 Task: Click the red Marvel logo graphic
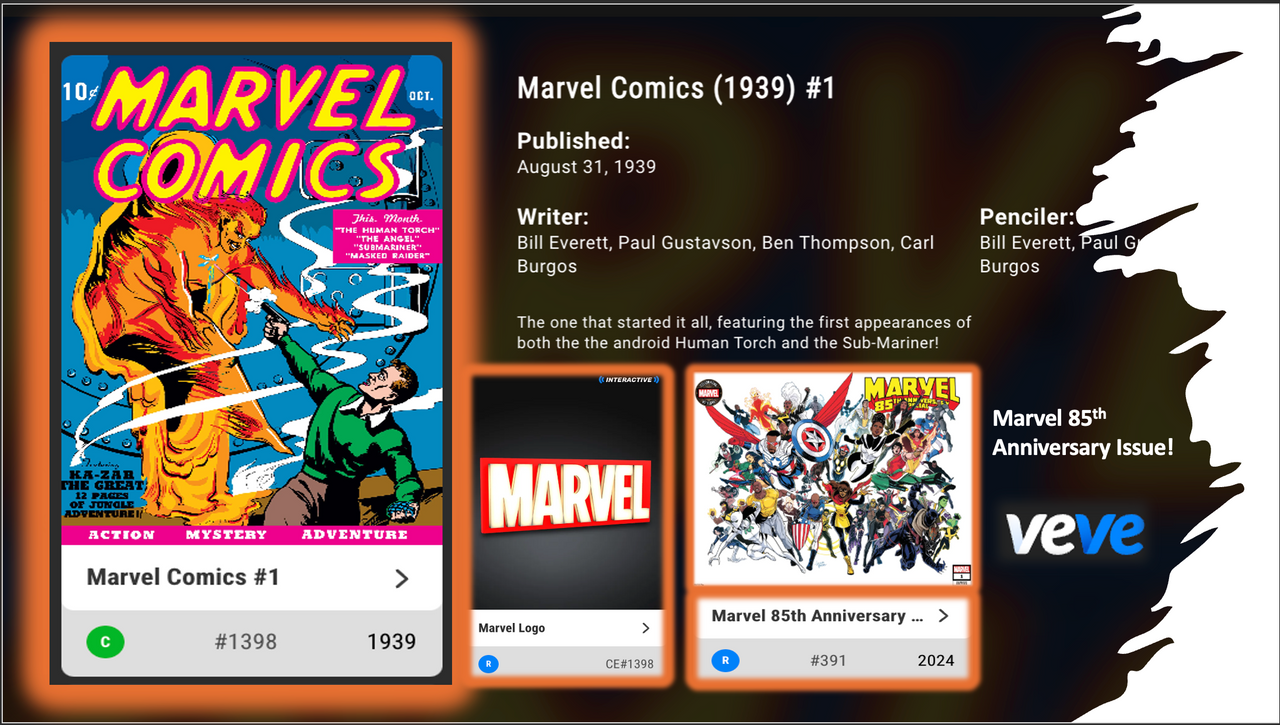[x=565, y=497]
